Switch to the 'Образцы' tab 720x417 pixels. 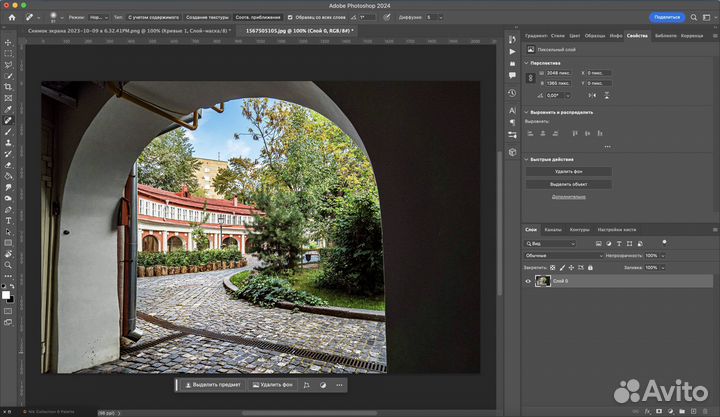(x=595, y=36)
